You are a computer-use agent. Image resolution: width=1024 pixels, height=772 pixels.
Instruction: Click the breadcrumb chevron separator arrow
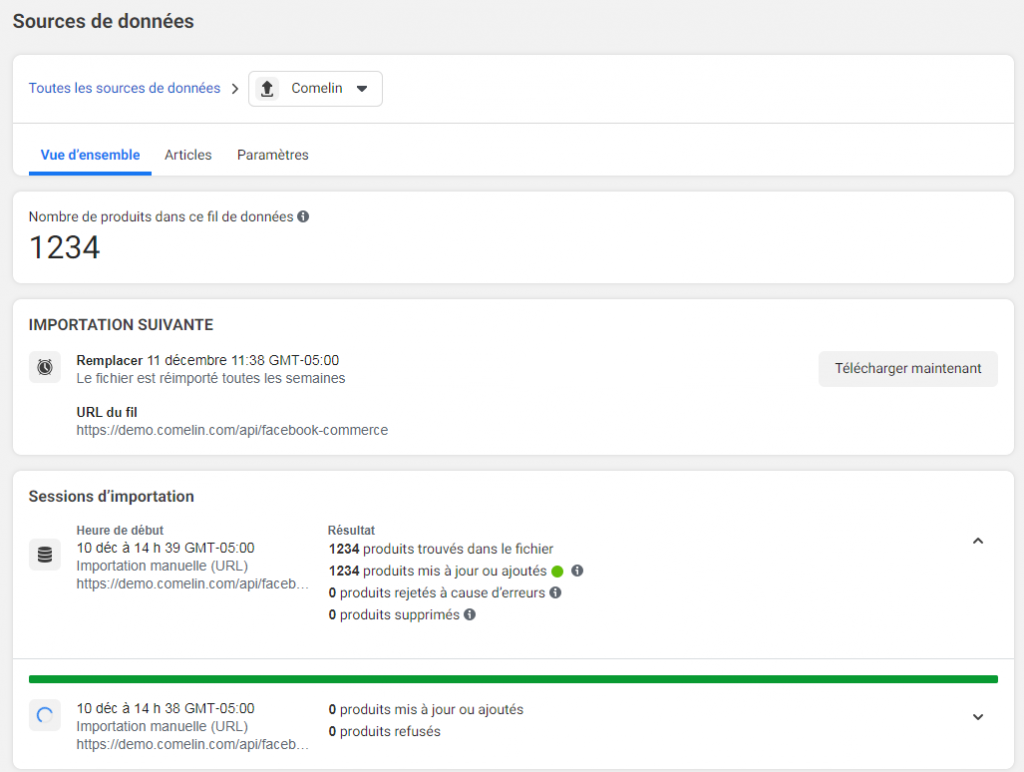coord(235,89)
